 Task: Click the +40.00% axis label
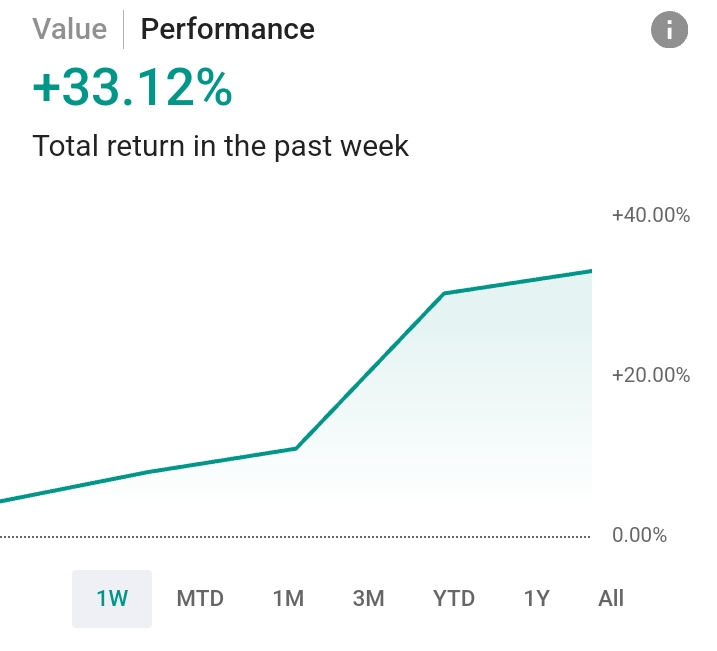click(x=651, y=215)
